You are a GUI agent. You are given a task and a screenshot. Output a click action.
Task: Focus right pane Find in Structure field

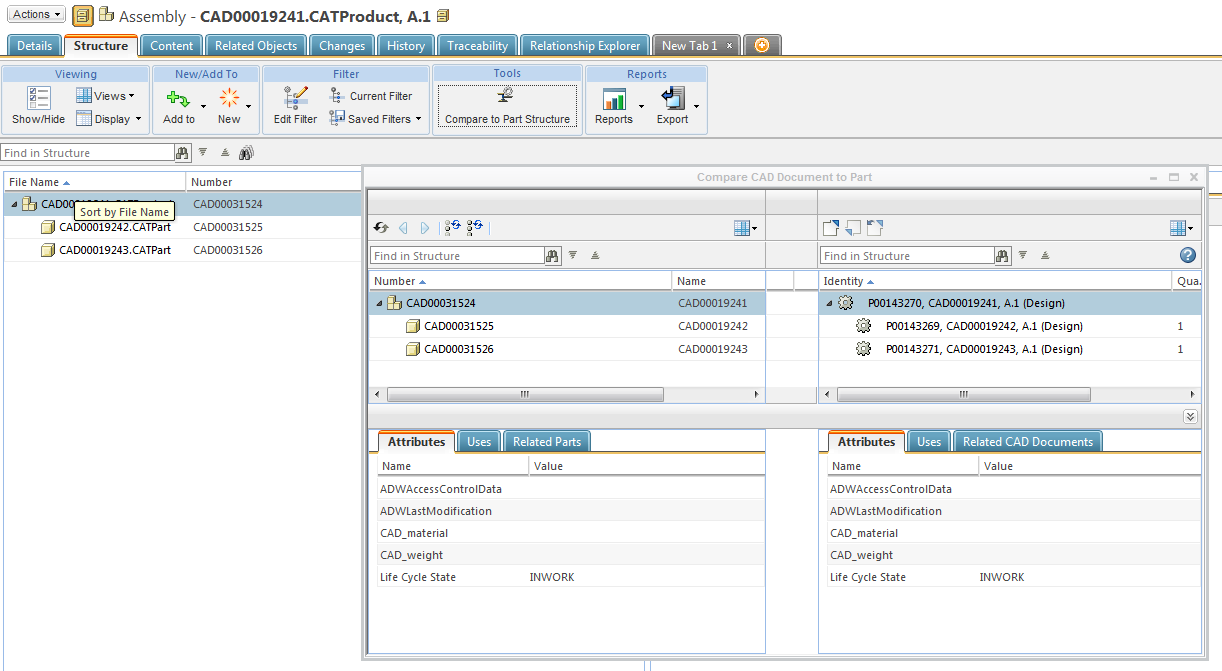pyautogui.click(x=907, y=256)
